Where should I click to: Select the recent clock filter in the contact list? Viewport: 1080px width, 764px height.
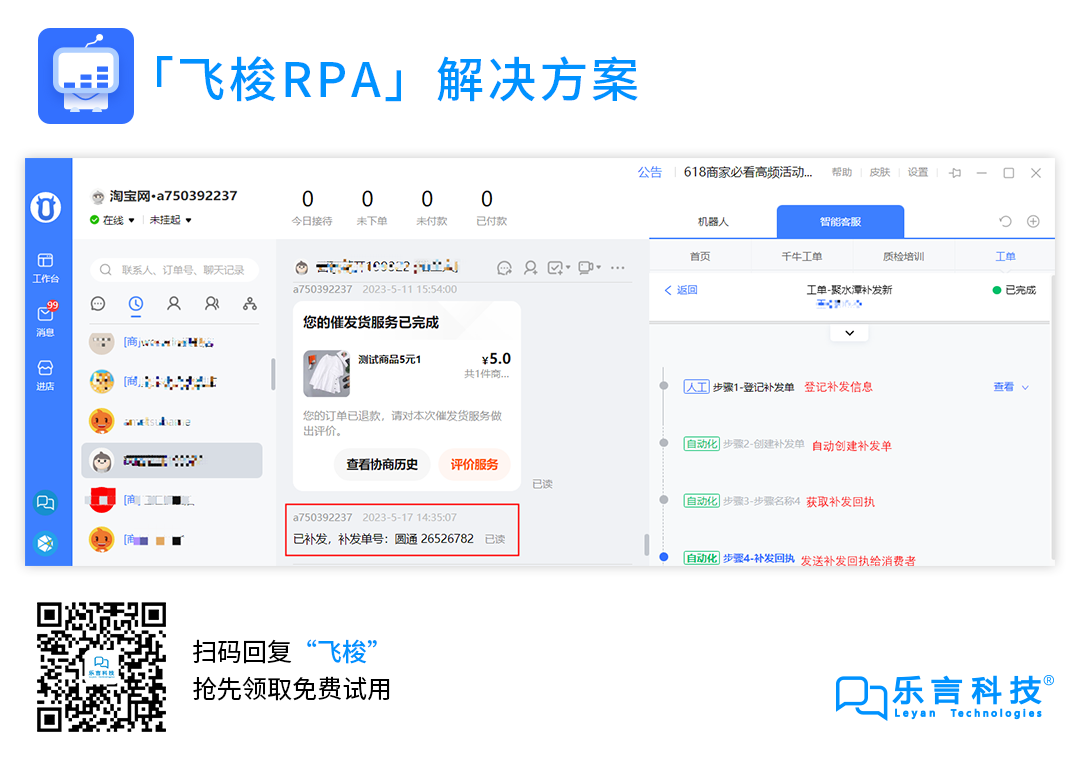pos(136,304)
